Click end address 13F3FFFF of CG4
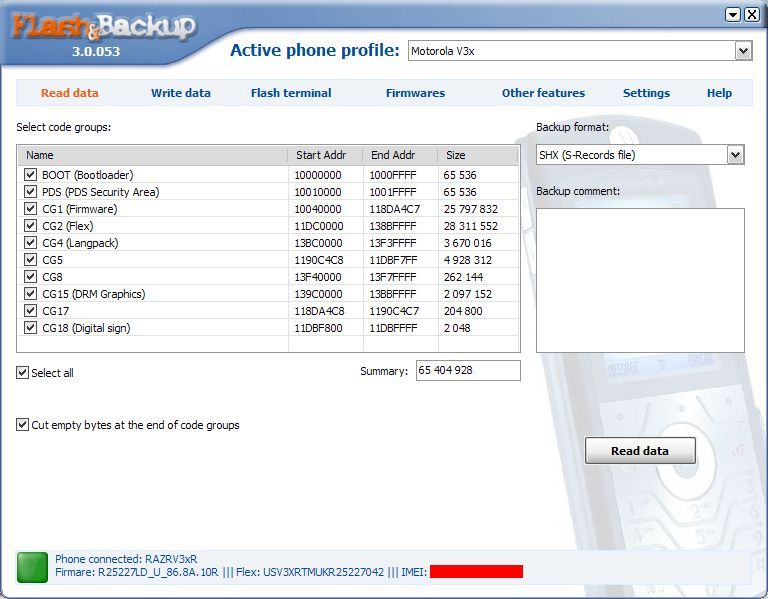 coord(393,243)
